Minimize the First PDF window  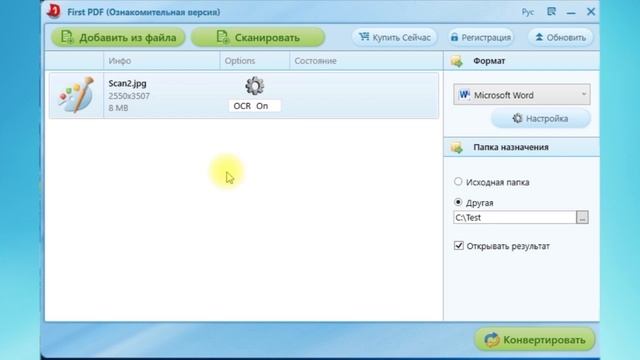tap(571, 13)
